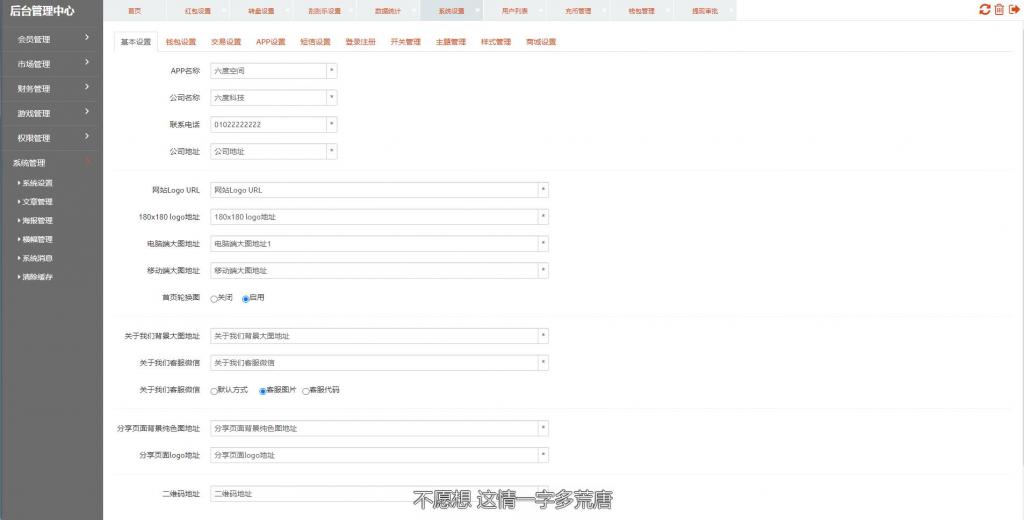This screenshot has height=520, width=1024.
Task: Collapse the 系统管理 sidebar section
Action: 51,162
